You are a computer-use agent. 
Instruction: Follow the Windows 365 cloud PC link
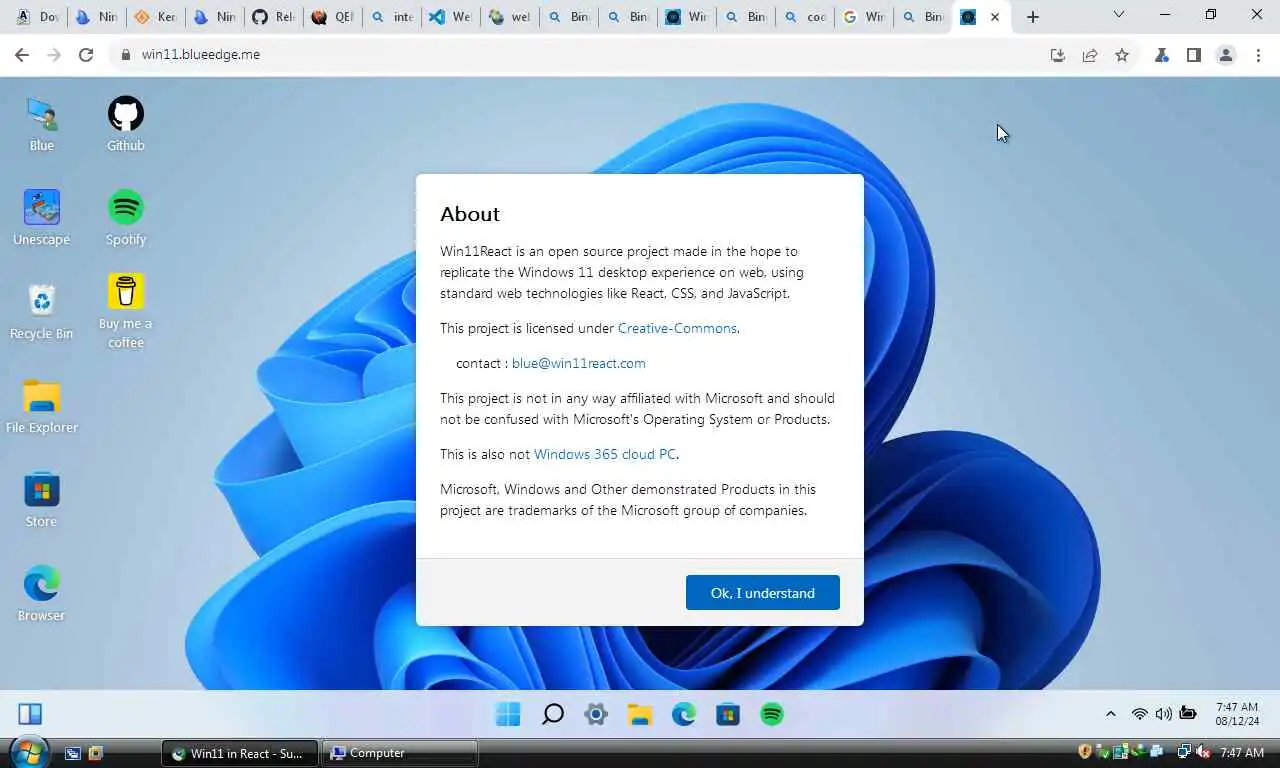[605, 454]
